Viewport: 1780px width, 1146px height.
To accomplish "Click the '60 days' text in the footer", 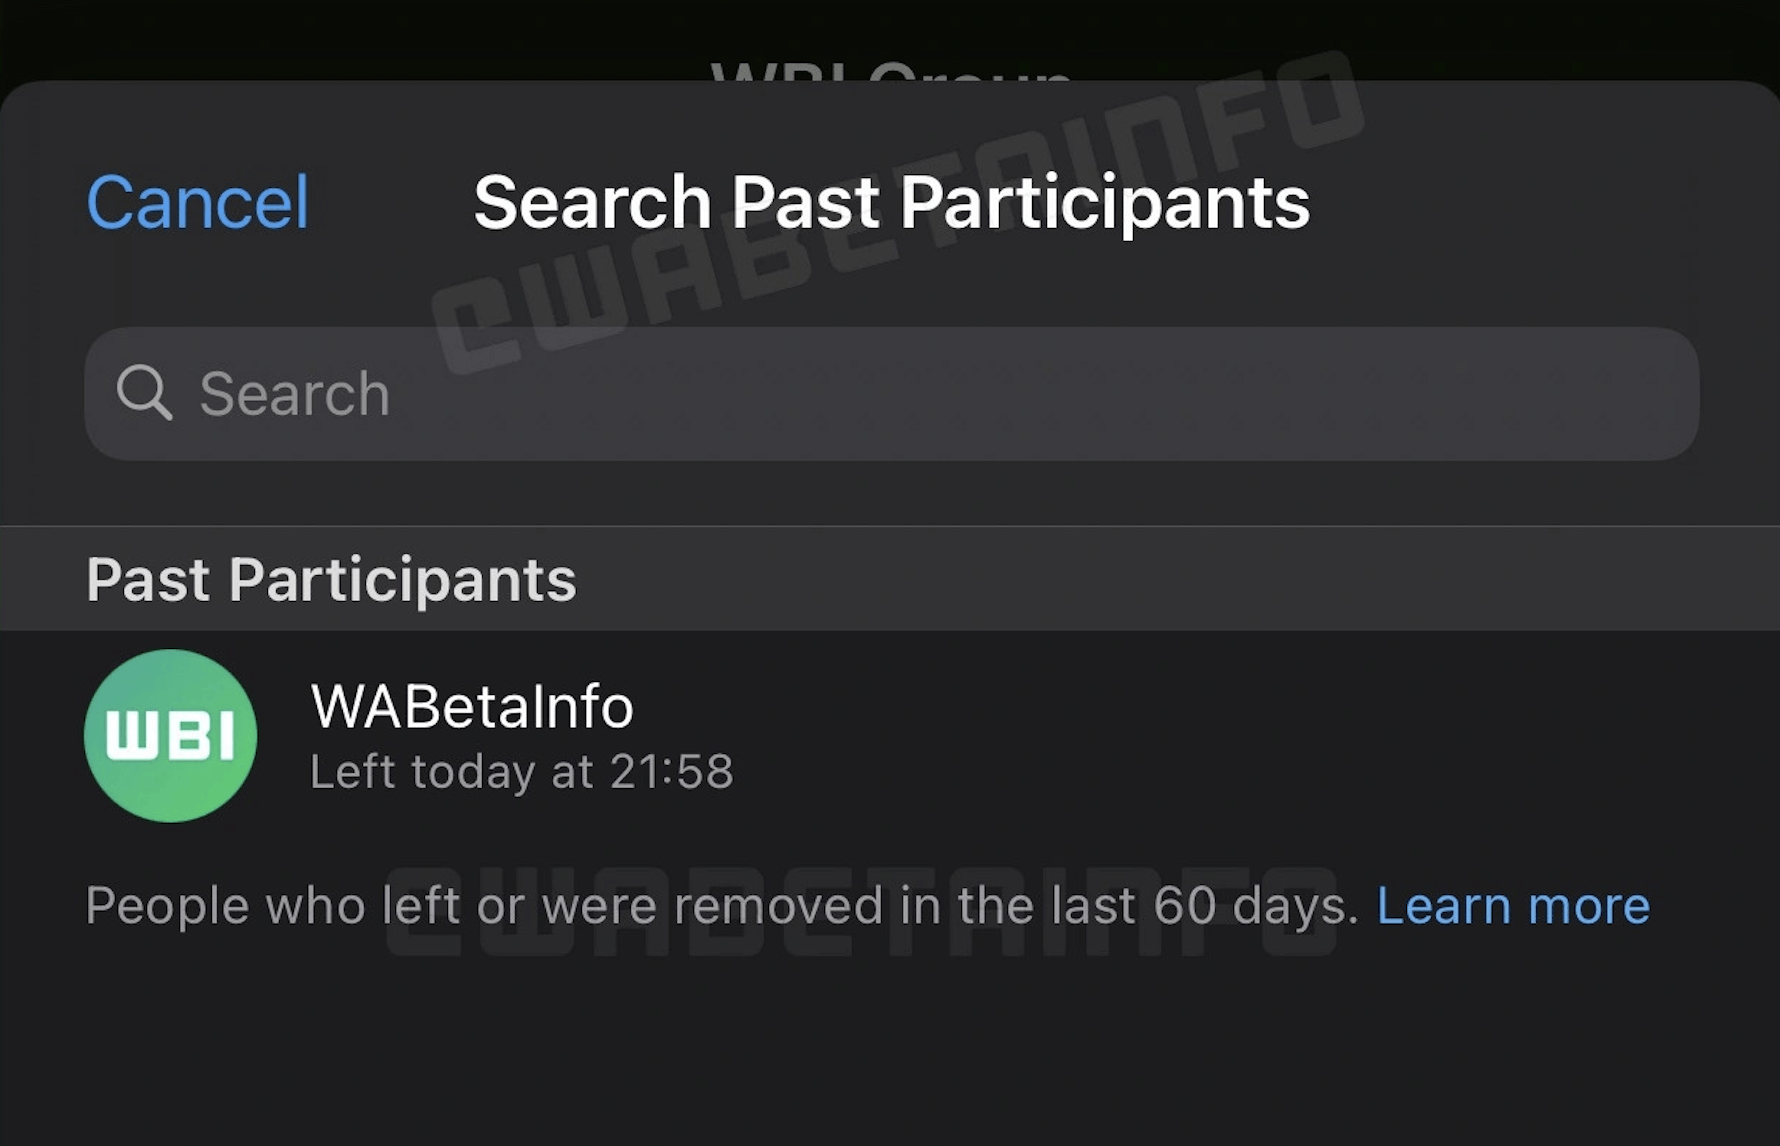I will (x=1255, y=906).
